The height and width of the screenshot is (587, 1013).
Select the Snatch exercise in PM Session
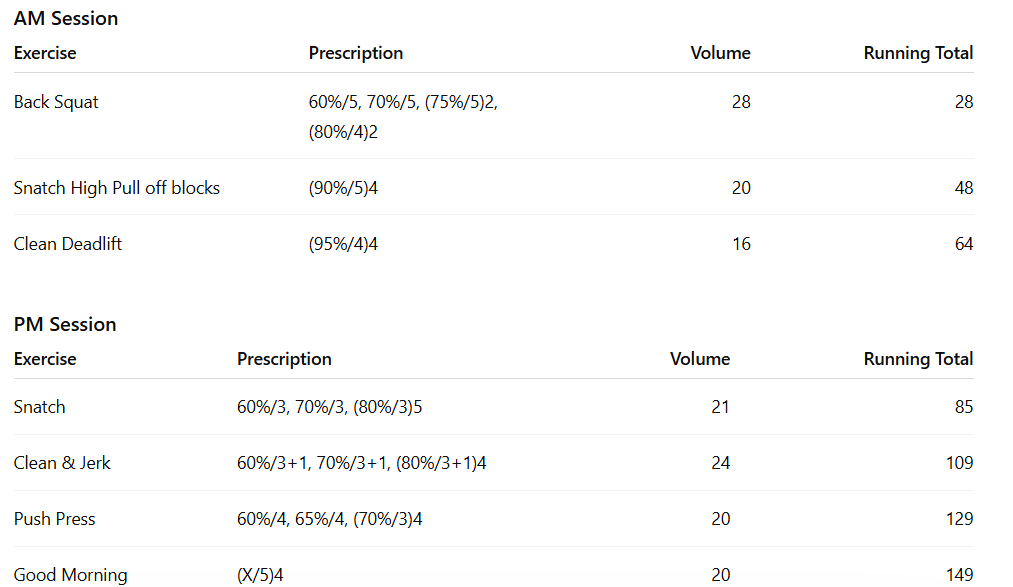(x=40, y=407)
